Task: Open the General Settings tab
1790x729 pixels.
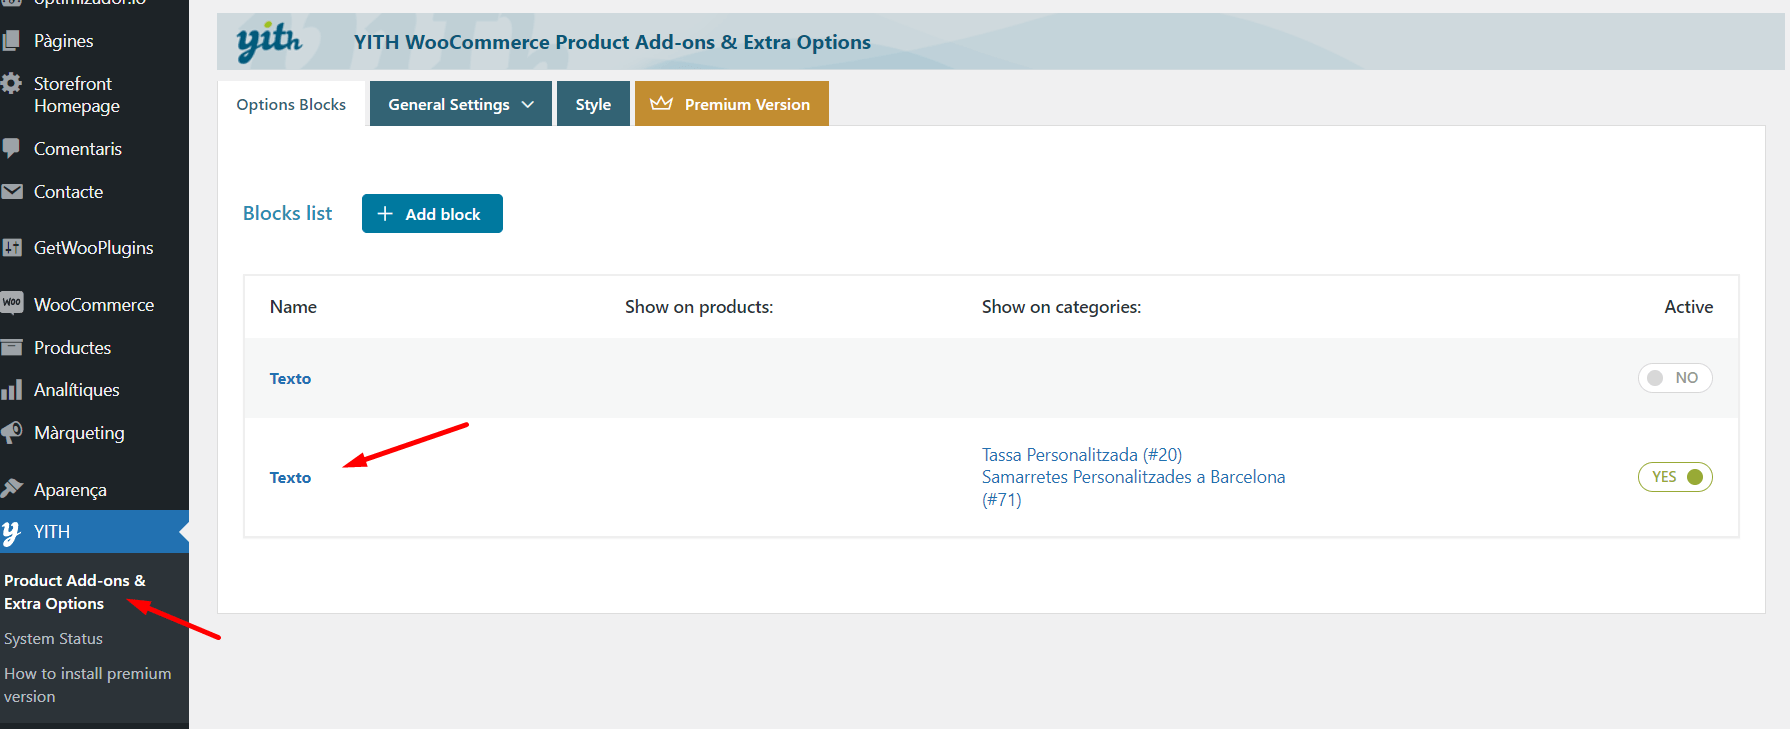Action: [461, 104]
